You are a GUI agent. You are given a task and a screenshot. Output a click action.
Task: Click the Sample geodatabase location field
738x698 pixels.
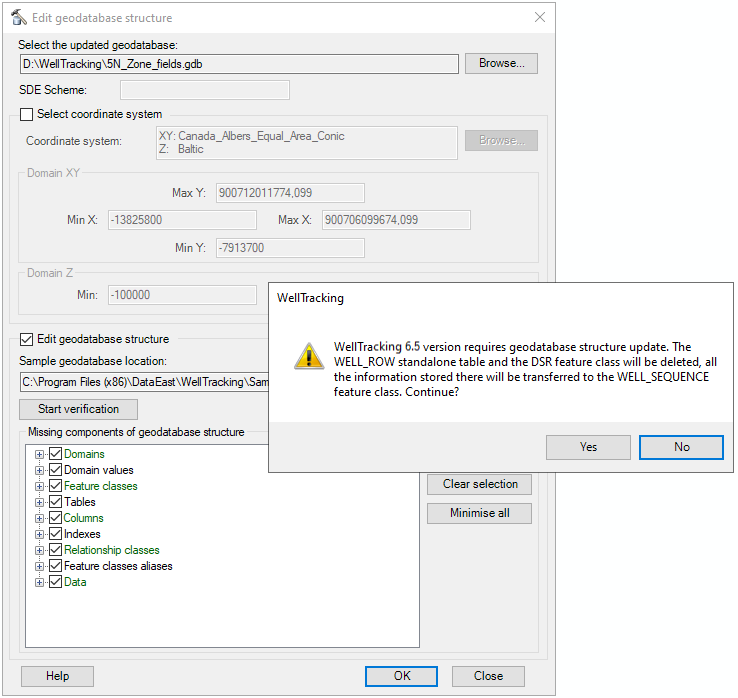click(144, 382)
